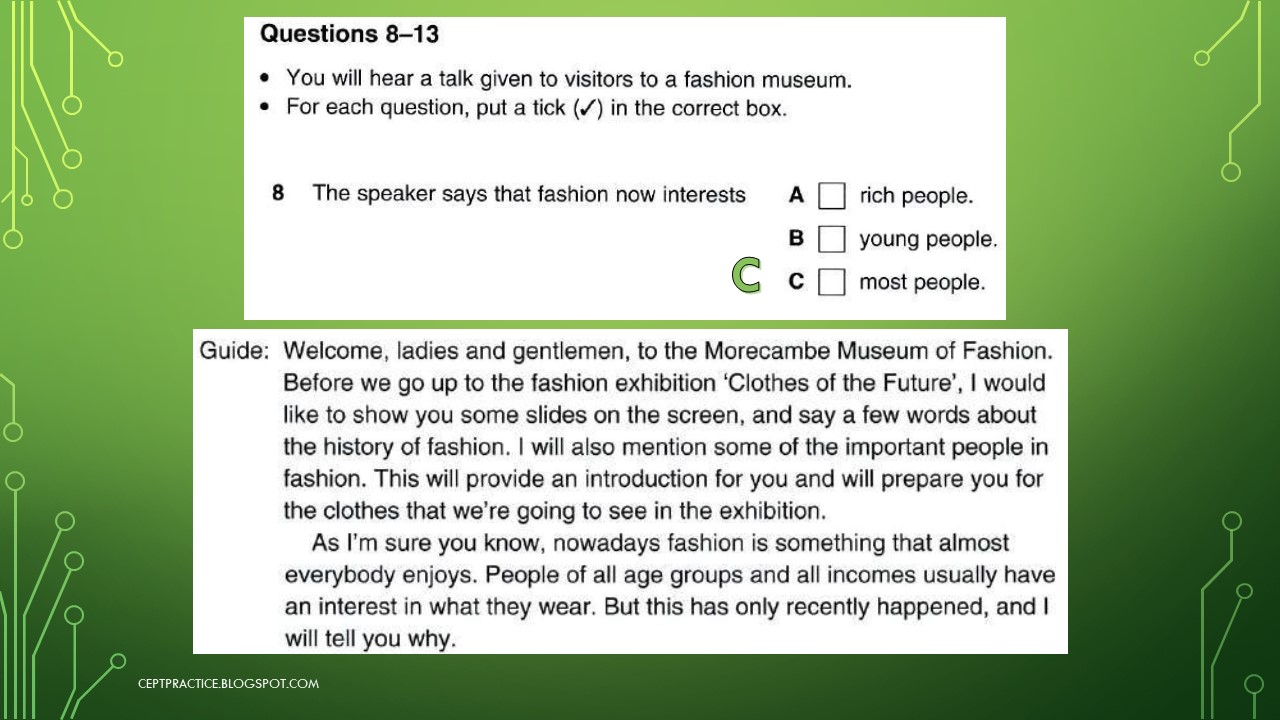1280x720 pixels.
Task: Open the ceptpractice.blogspot.com link
Action: tap(228, 684)
